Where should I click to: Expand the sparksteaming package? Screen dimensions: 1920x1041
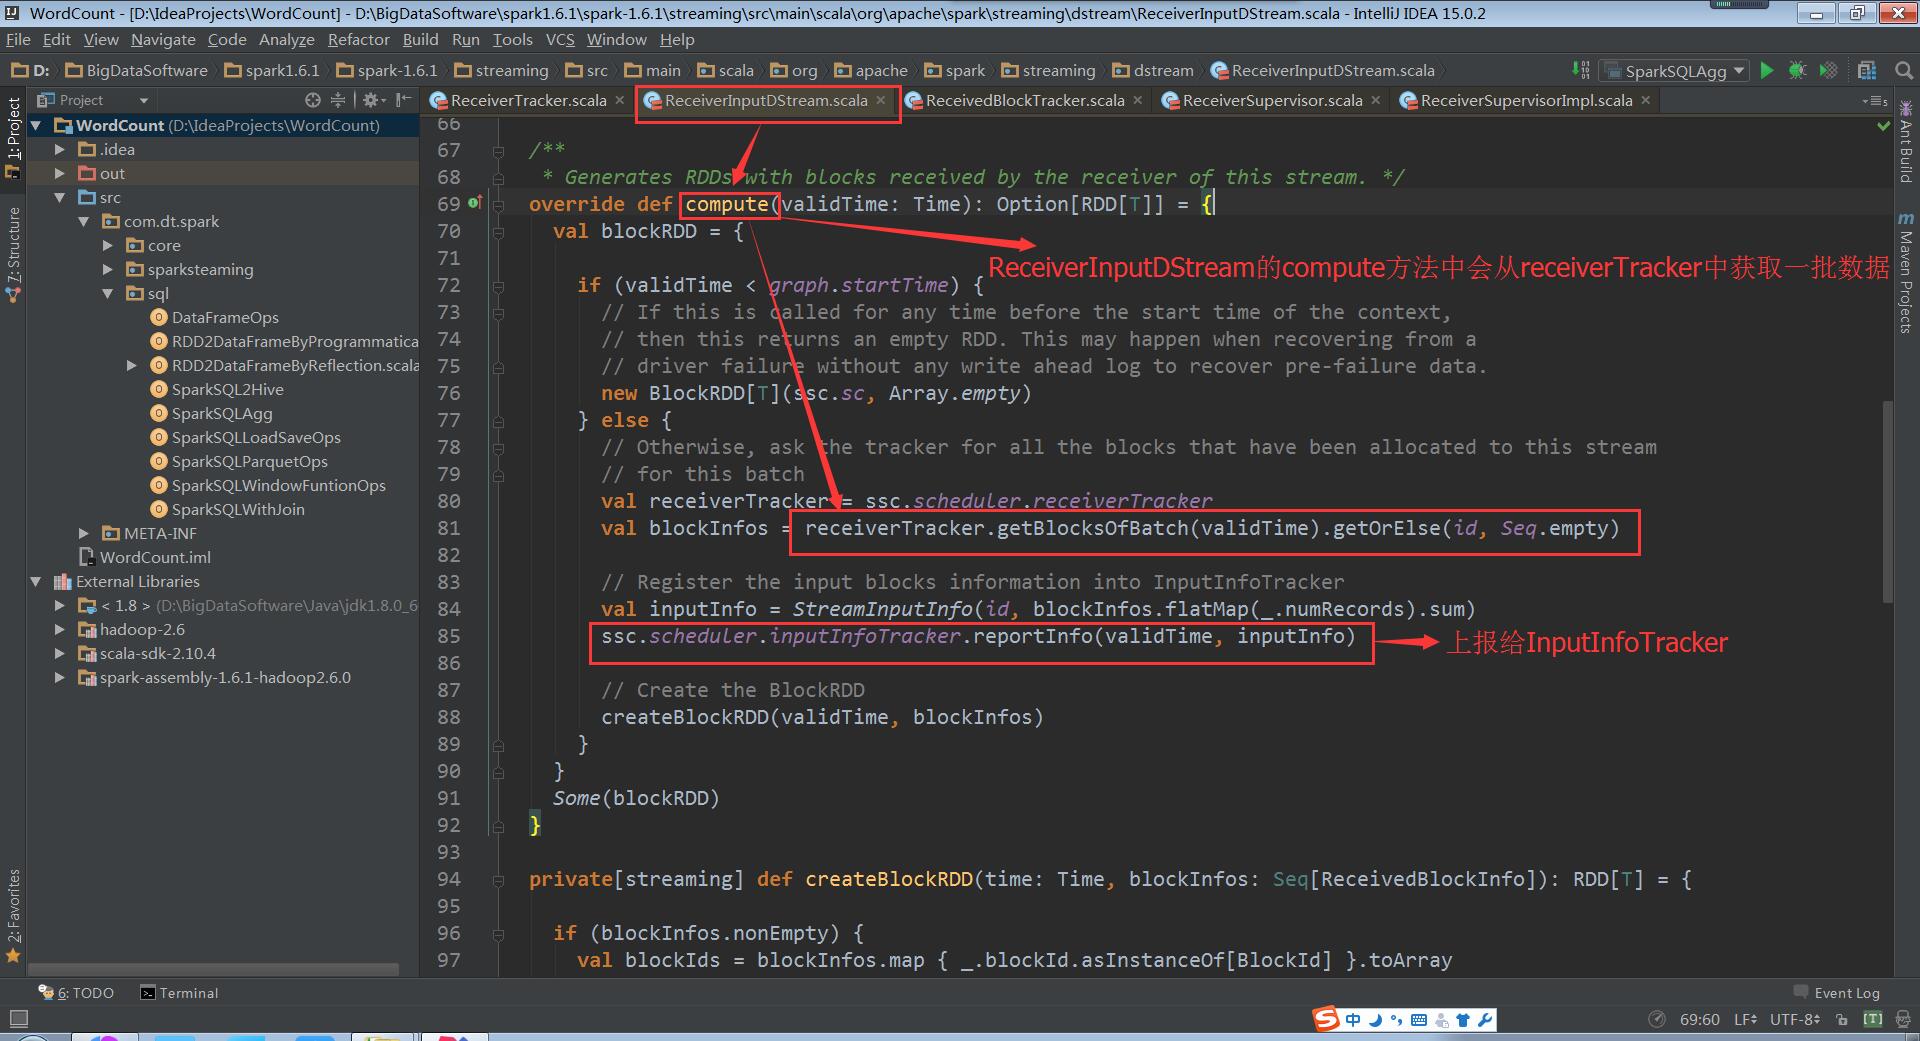(x=108, y=269)
